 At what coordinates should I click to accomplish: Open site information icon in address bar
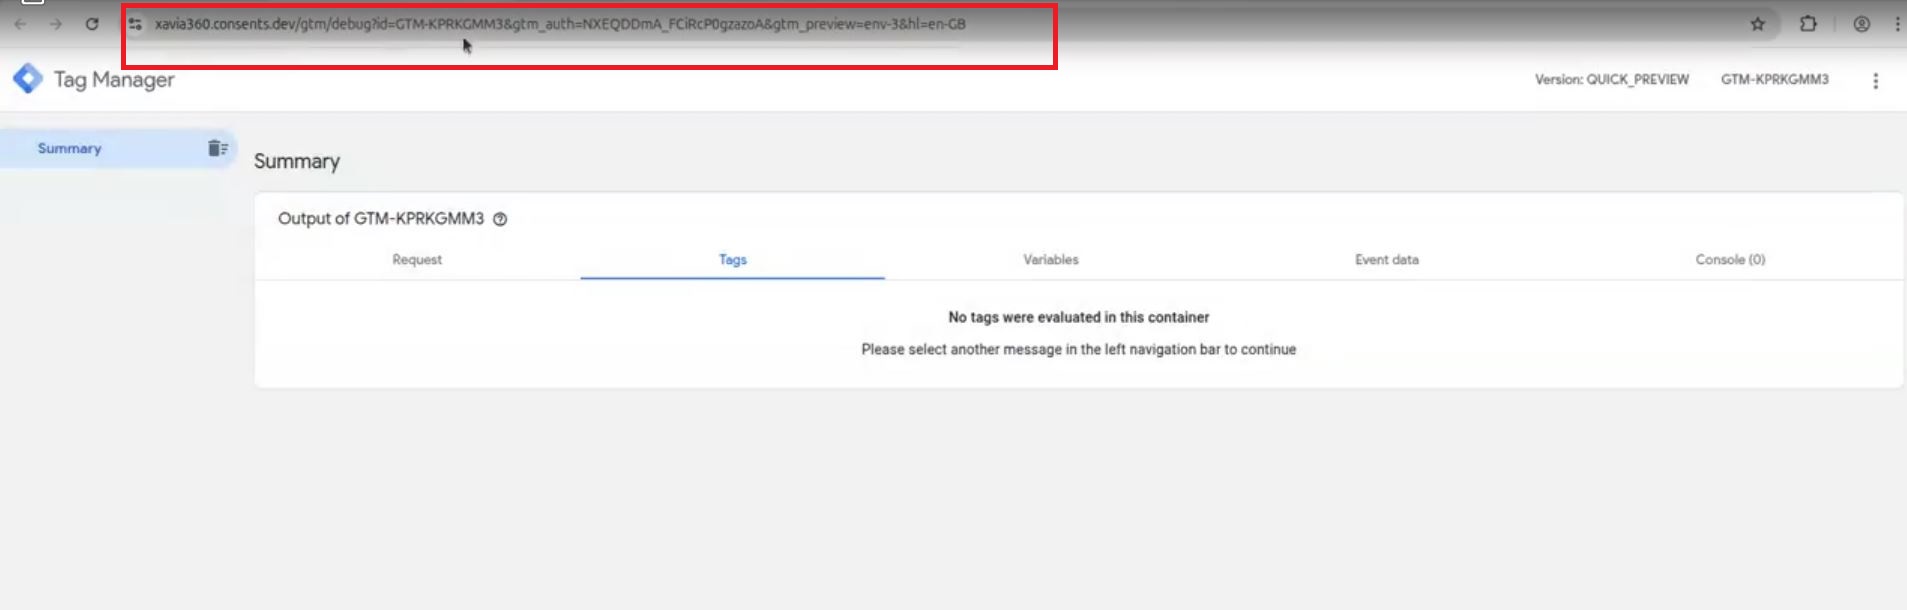135,24
